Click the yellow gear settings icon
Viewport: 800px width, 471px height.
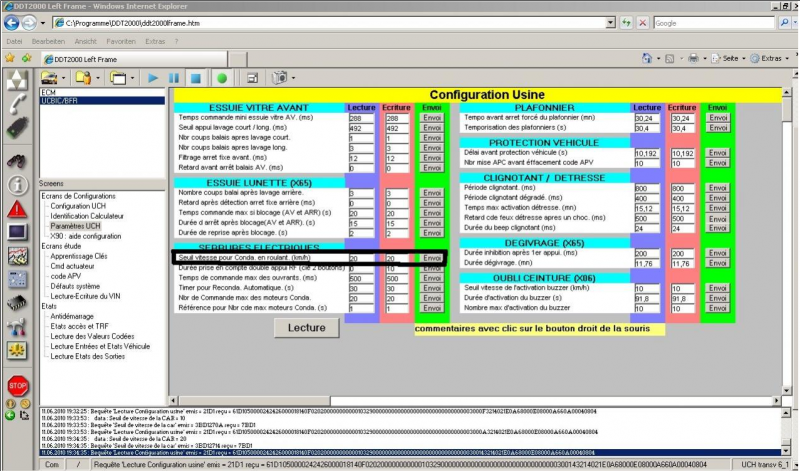coord(17,351)
